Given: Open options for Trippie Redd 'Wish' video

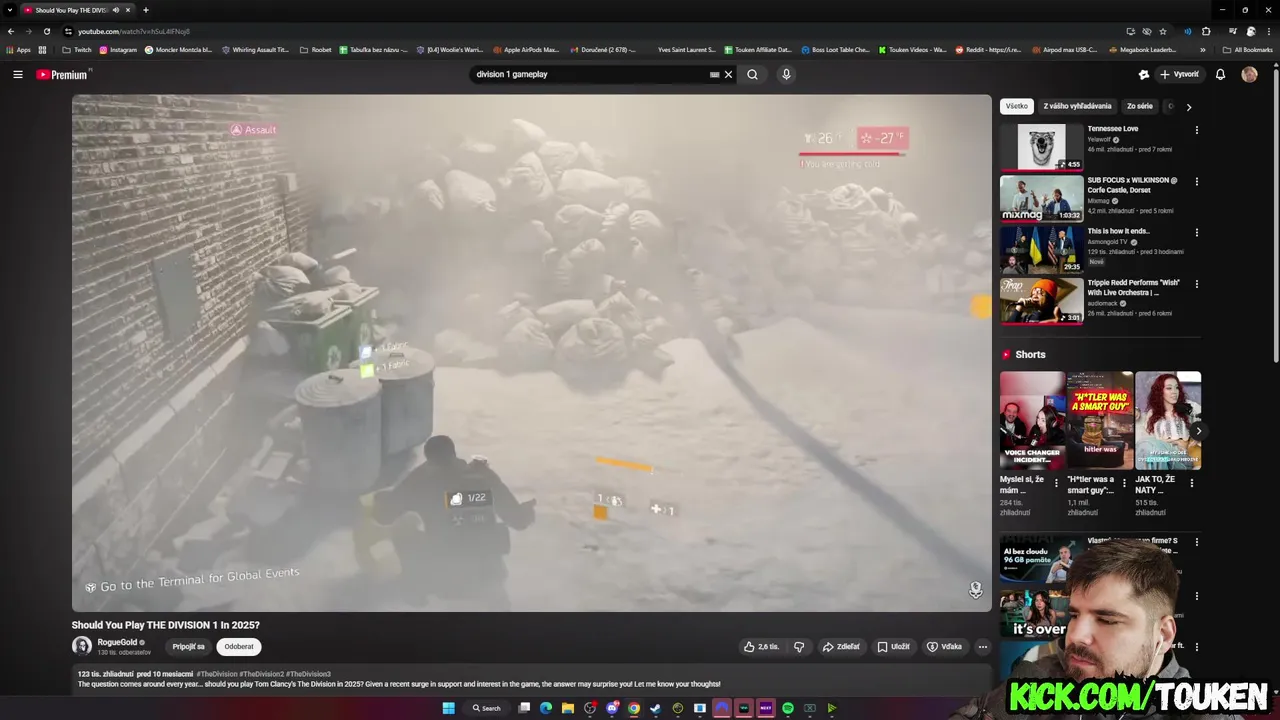Looking at the screenshot, I should 1196,283.
